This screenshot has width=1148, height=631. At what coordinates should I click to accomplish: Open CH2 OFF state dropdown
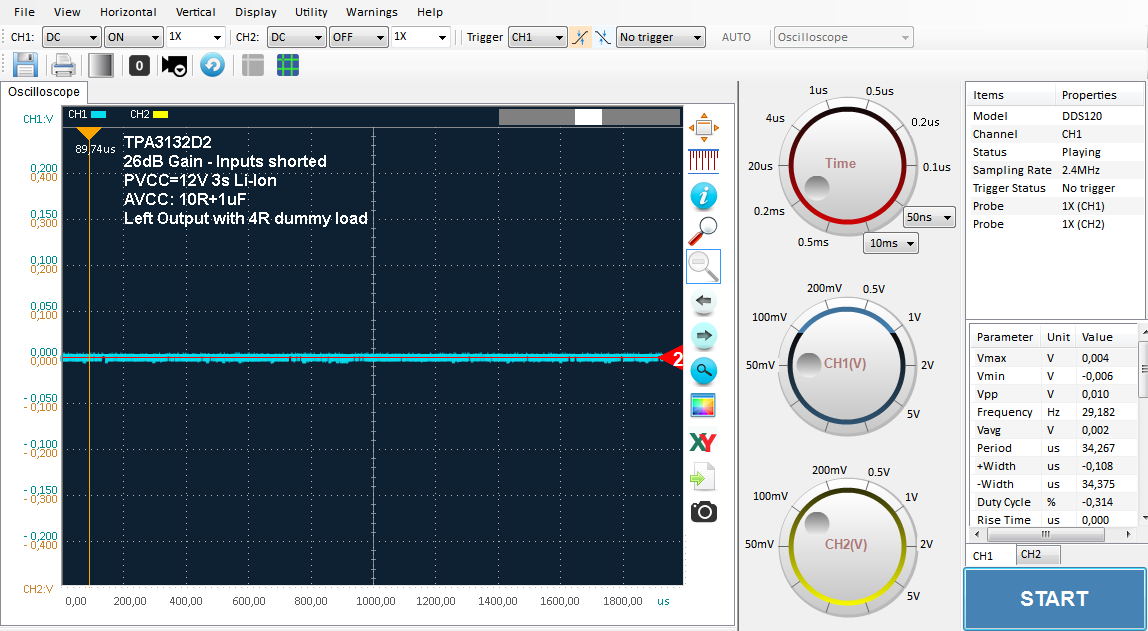358,37
